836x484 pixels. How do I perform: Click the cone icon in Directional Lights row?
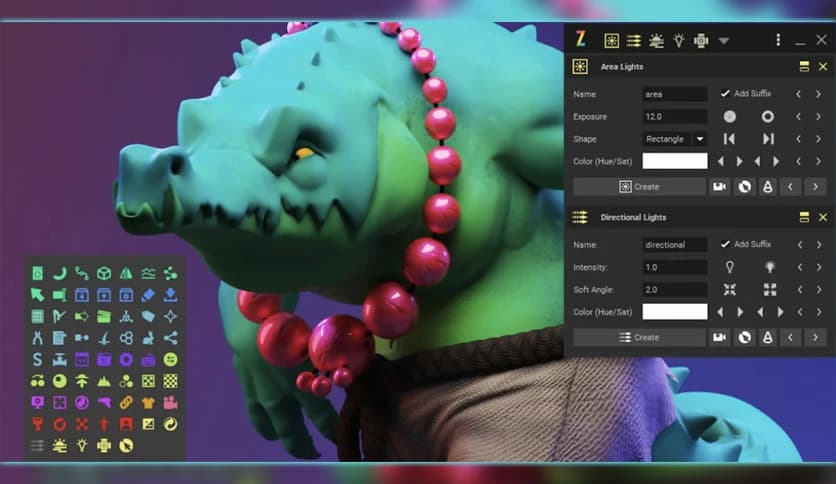(x=768, y=337)
